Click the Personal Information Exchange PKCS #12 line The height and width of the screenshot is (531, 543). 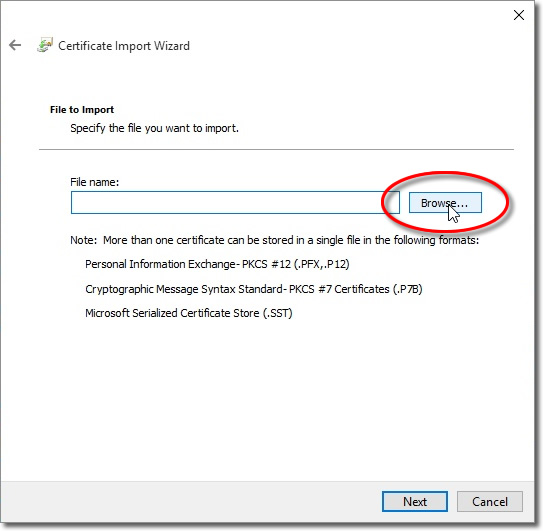[x=217, y=264]
